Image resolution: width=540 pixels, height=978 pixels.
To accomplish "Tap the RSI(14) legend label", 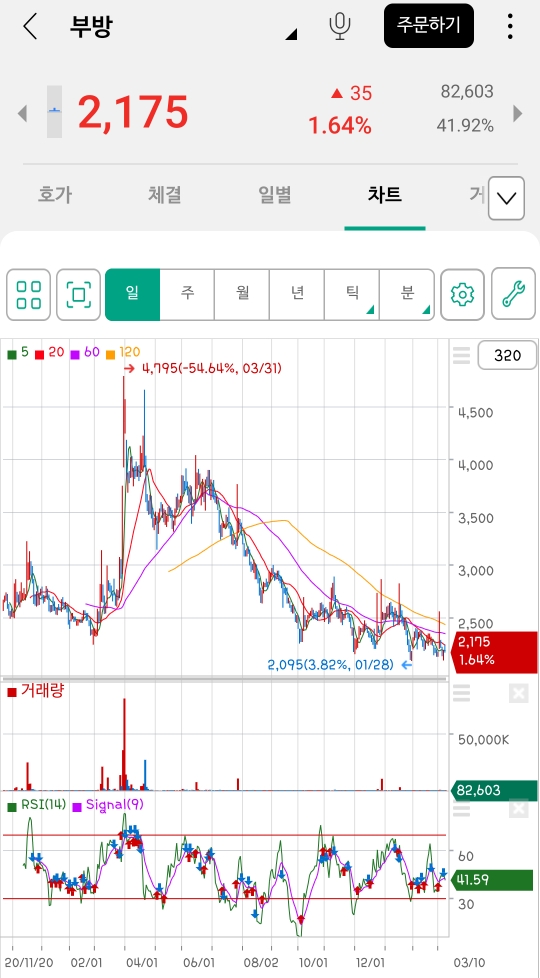I will click(36, 805).
